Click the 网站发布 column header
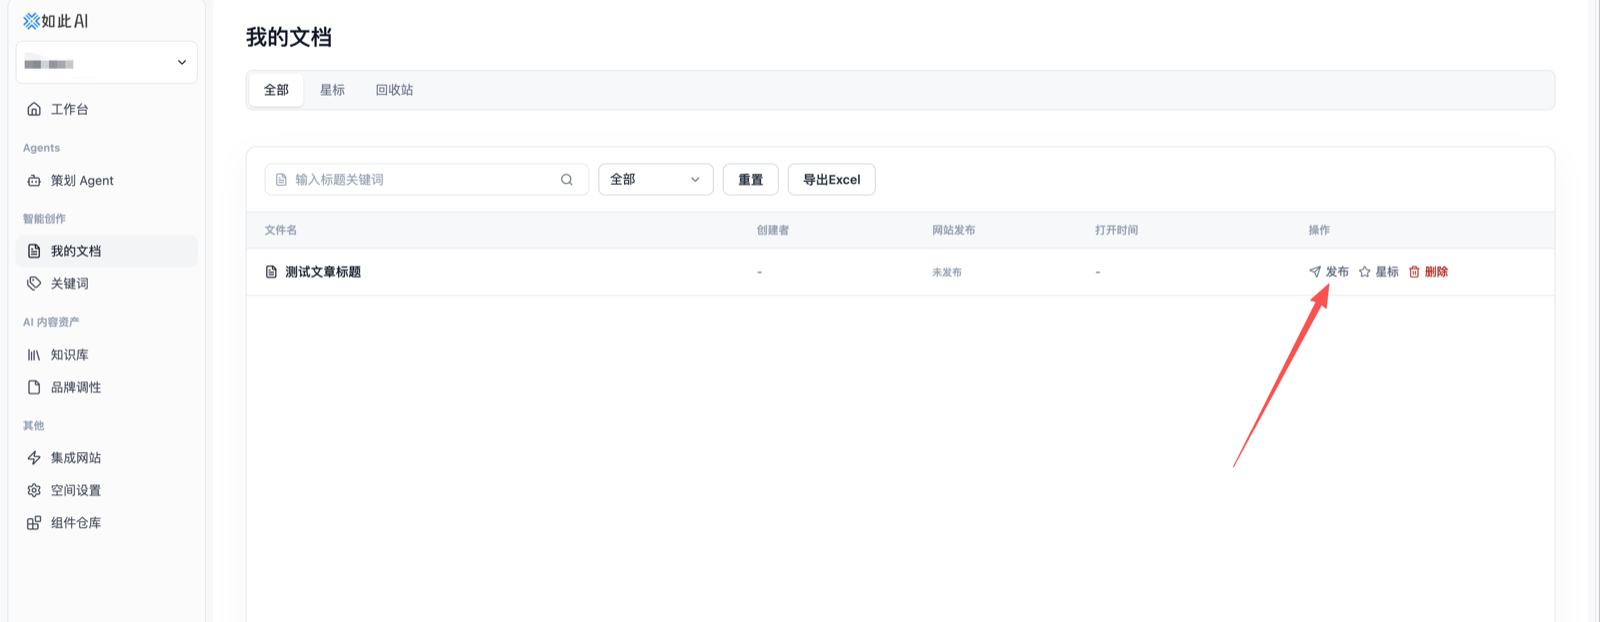Screen dimensions: 1600x622 click(954, 230)
